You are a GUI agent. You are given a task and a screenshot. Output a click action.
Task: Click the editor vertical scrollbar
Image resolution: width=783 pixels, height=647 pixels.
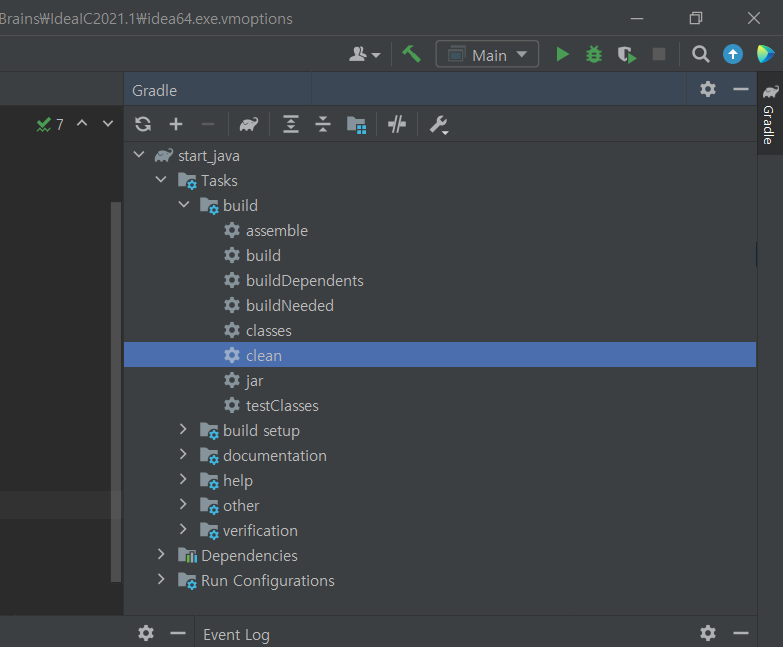(116, 392)
